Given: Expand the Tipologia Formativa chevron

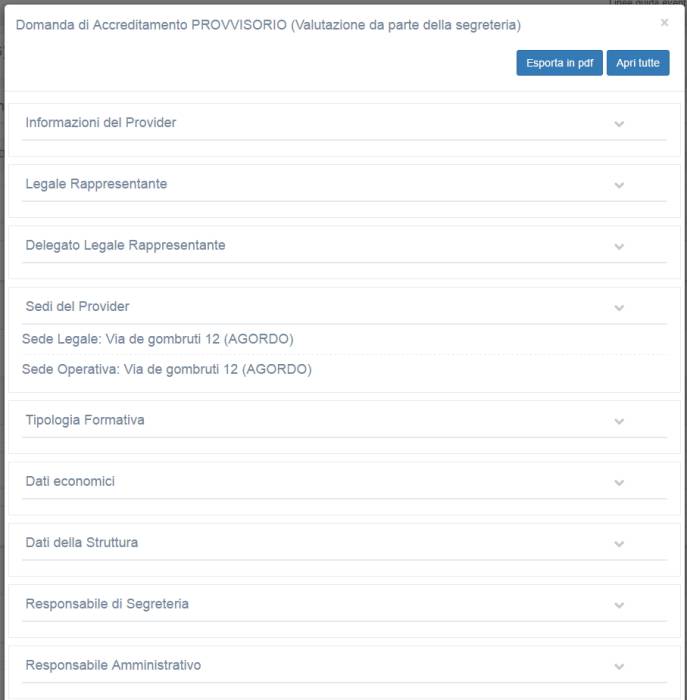Looking at the screenshot, I should tap(619, 422).
